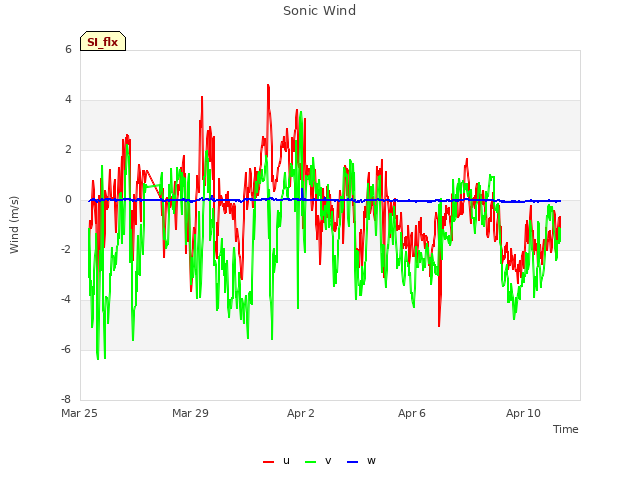Image resolution: width=640 pixels, height=480 pixels.
Task: Click the y-axis tick label 2
Action: click(68, 150)
